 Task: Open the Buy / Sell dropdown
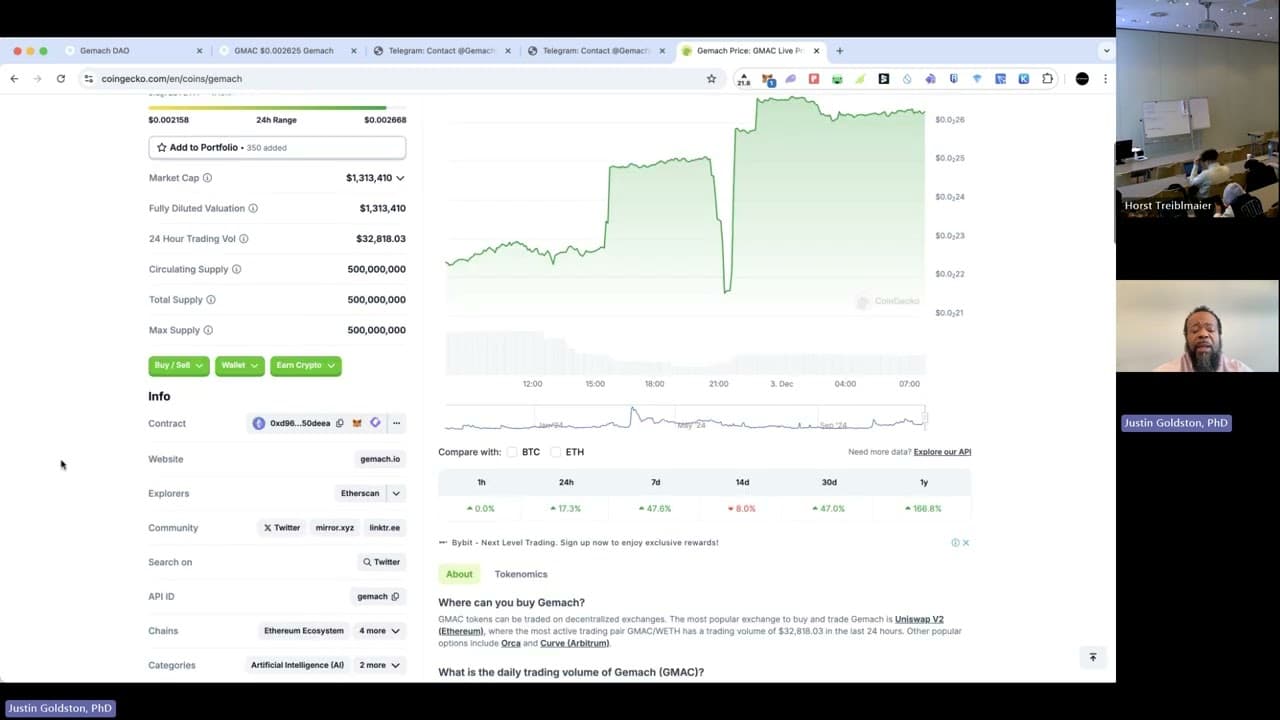pyautogui.click(x=178, y=366)
